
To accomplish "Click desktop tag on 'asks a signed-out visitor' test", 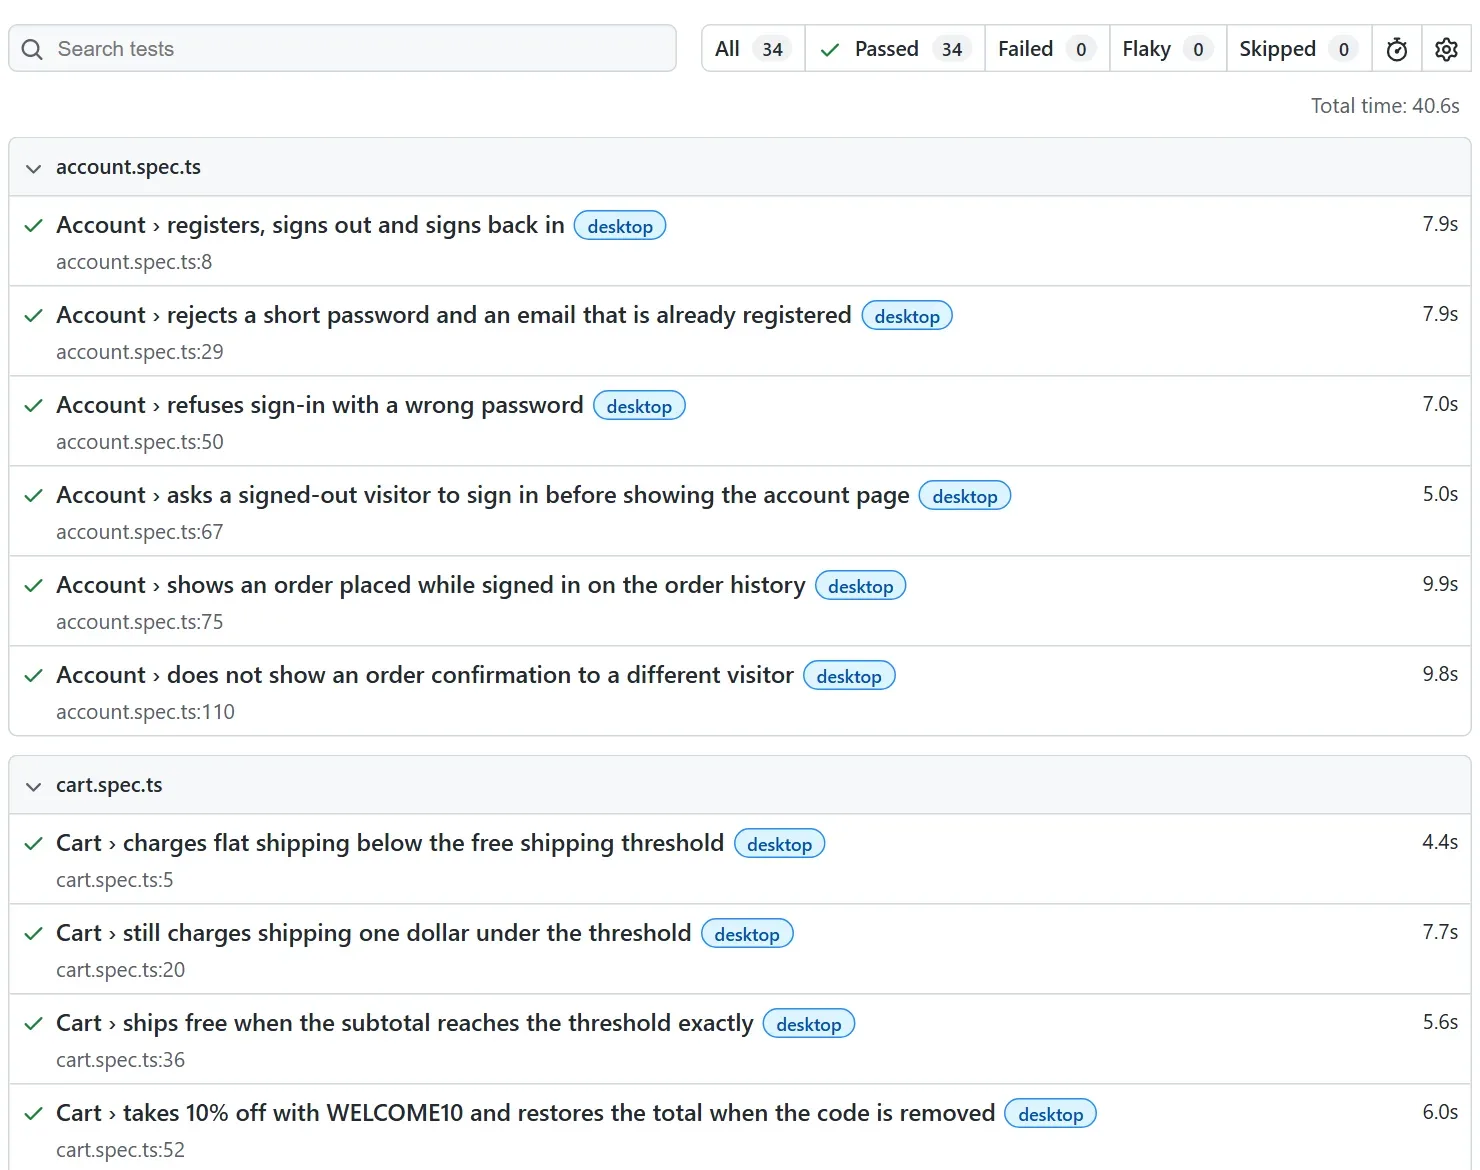I will point(965,496).
